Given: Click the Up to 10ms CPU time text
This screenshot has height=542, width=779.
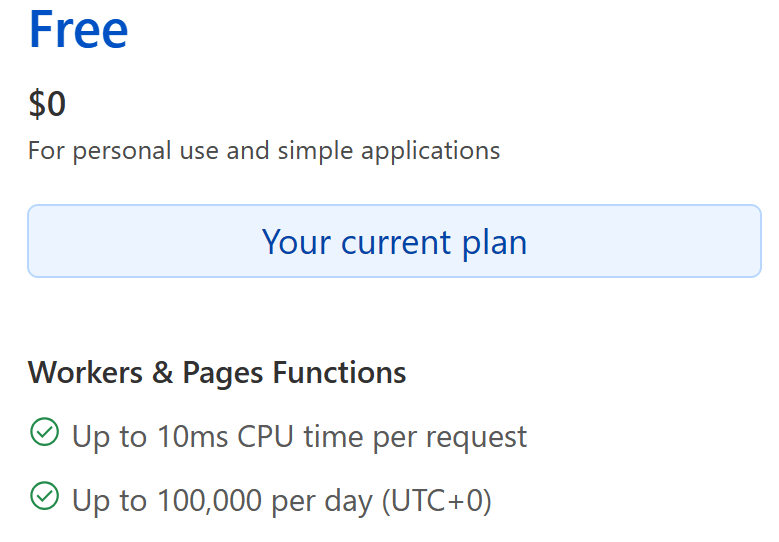Looking at the screenshot, I should 299,437.
